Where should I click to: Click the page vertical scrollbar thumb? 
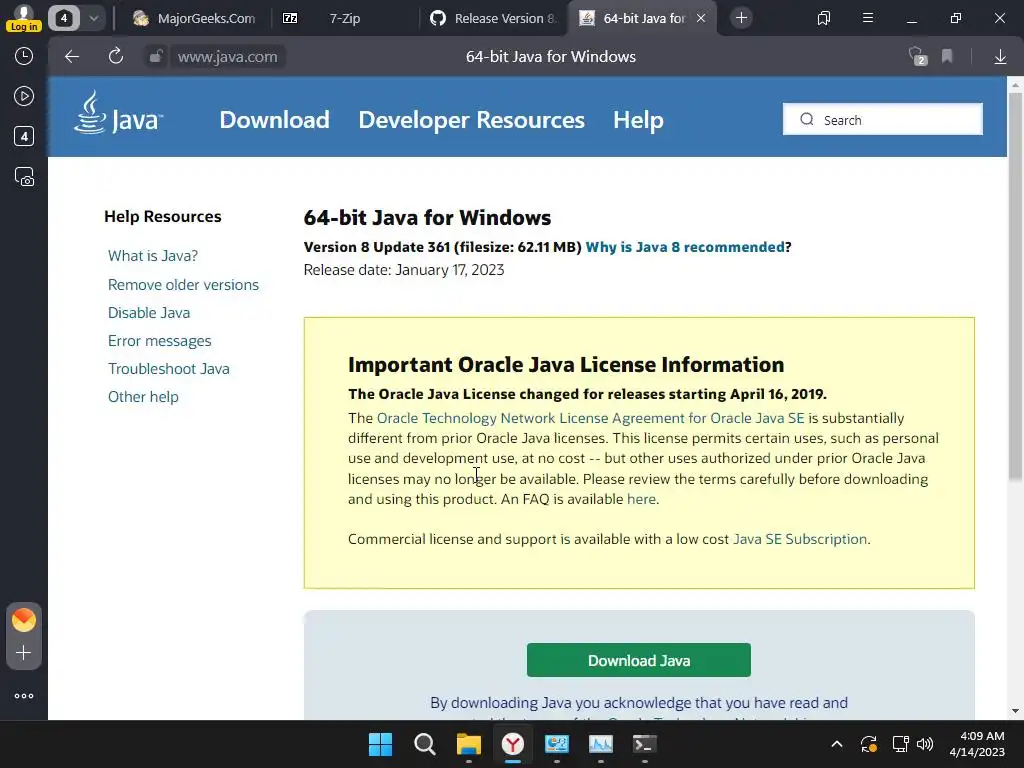(1015, 287)
